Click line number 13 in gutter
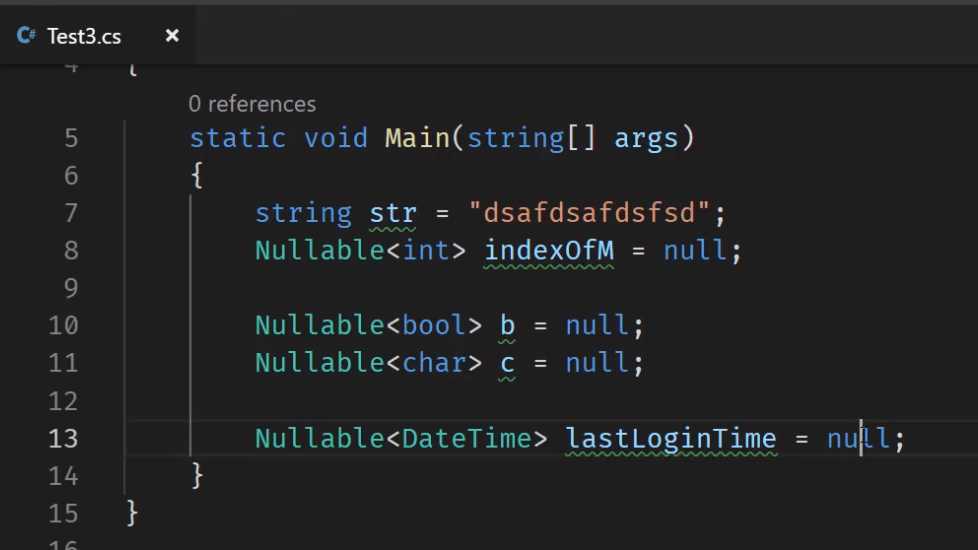 coord(63,438)
